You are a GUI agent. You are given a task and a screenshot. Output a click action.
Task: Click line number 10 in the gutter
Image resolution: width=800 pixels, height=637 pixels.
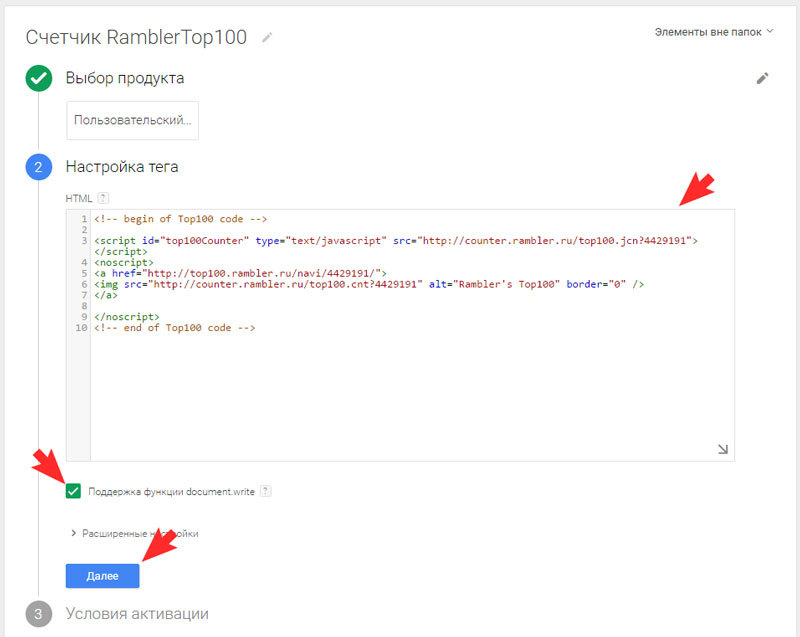(82, 328)
